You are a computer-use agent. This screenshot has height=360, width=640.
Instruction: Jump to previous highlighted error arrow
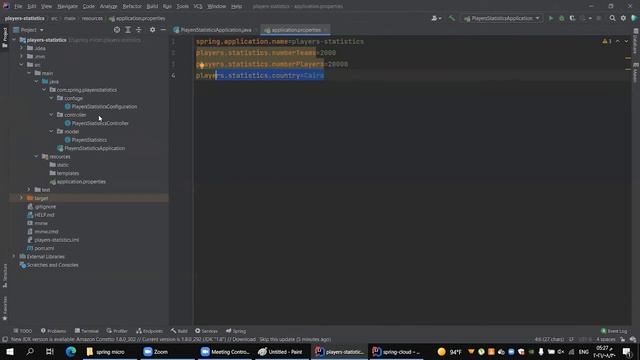point(618,41)
